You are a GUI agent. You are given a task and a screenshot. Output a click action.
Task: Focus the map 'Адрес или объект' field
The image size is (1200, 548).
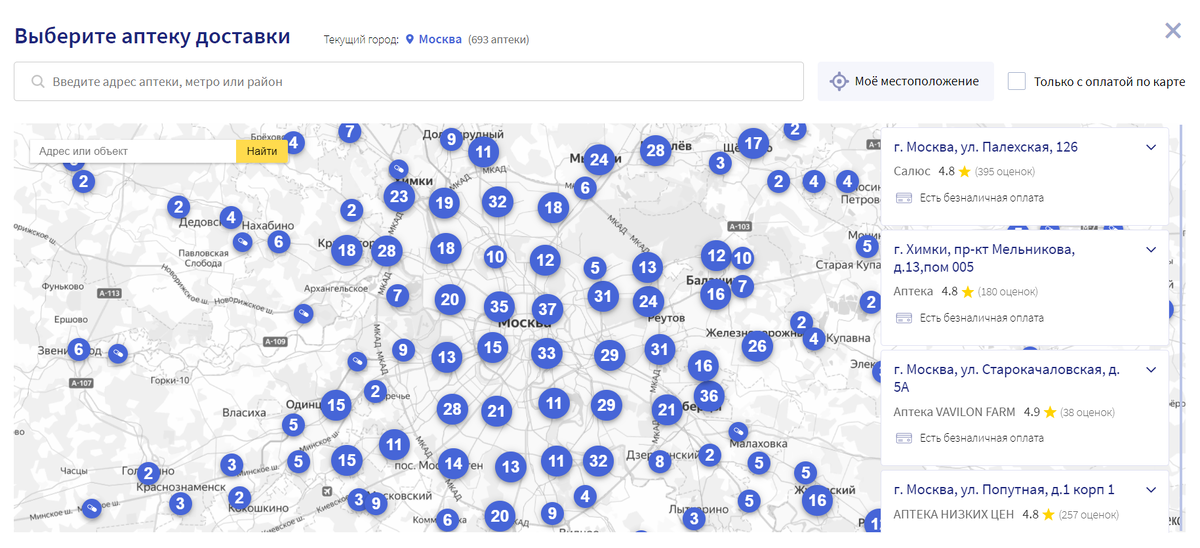pyautogui.click(x=133, y=151)
